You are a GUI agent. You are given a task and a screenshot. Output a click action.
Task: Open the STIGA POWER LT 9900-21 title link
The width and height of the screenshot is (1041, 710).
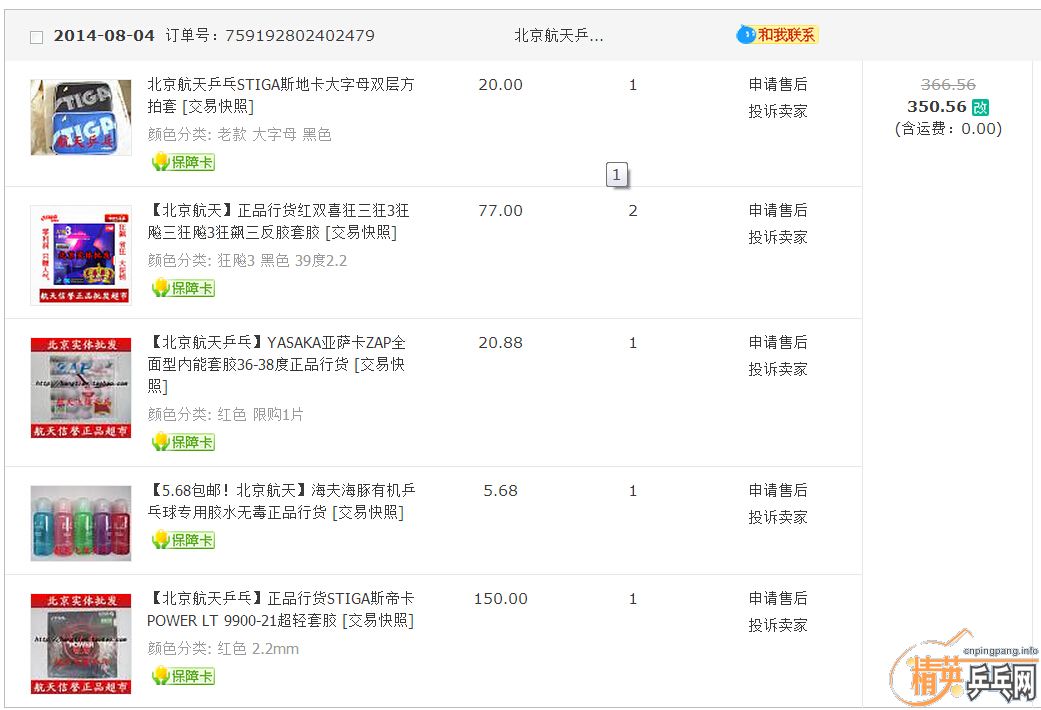click(x=280, y=609)
